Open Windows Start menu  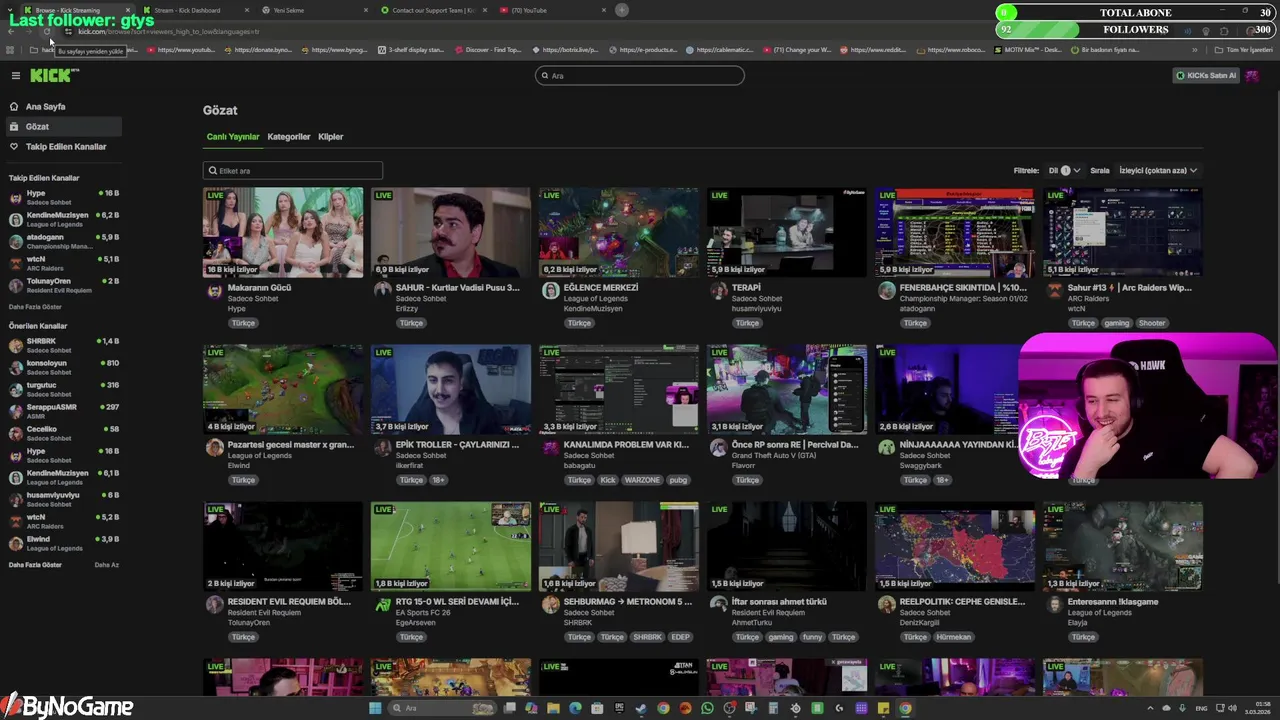(x=375, y=708)
